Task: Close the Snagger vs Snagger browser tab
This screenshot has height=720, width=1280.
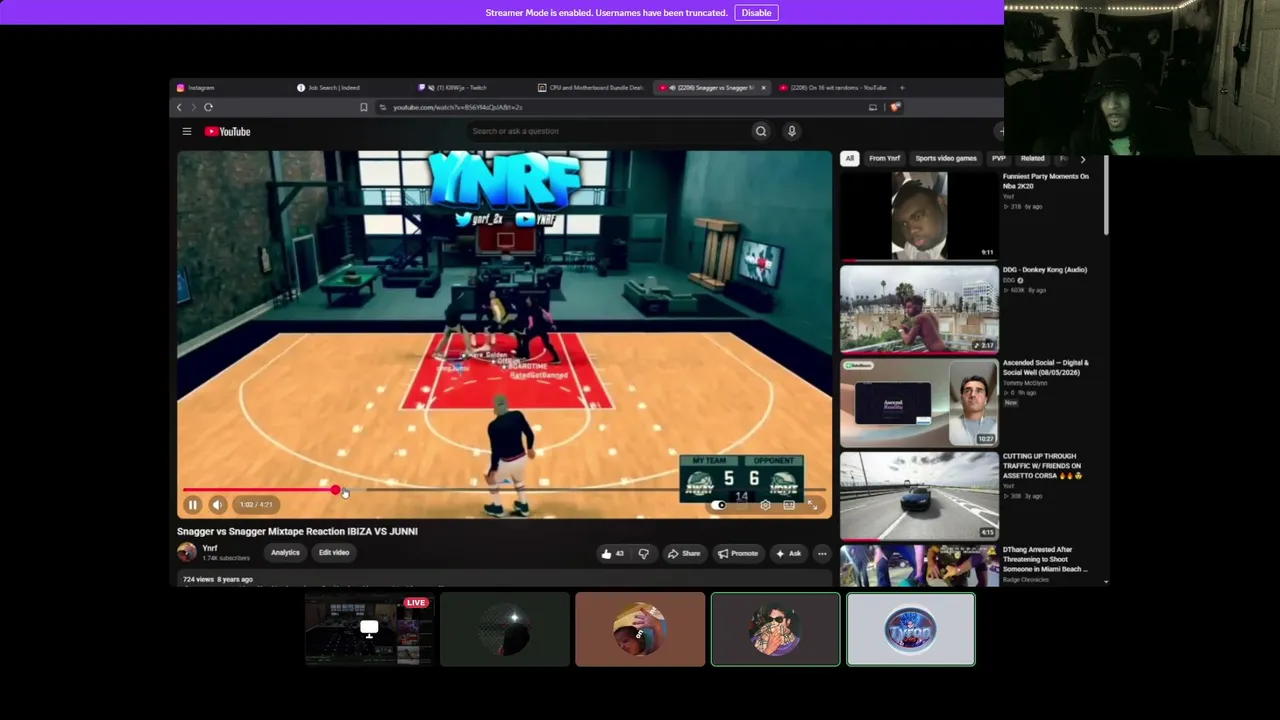Action: coord(763,88)
